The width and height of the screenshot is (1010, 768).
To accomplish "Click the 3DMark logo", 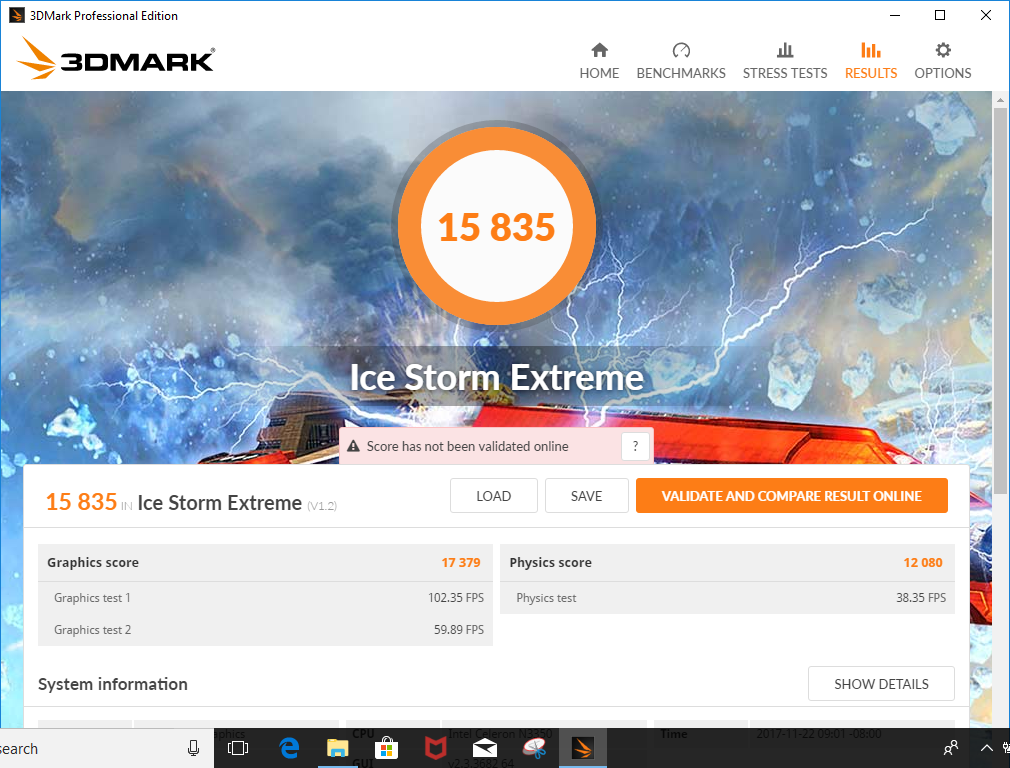I will [x=116, y=59].
